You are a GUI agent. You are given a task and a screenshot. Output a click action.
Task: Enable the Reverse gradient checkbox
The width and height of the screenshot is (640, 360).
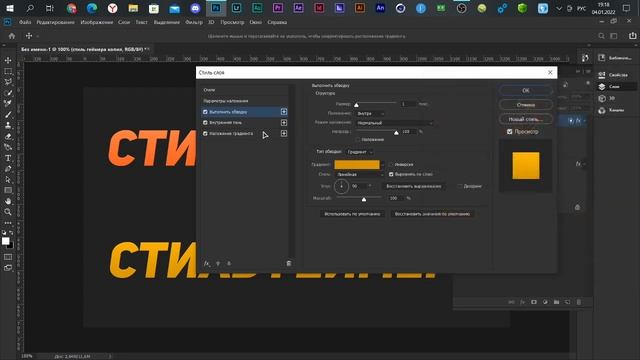coord(391,164)
